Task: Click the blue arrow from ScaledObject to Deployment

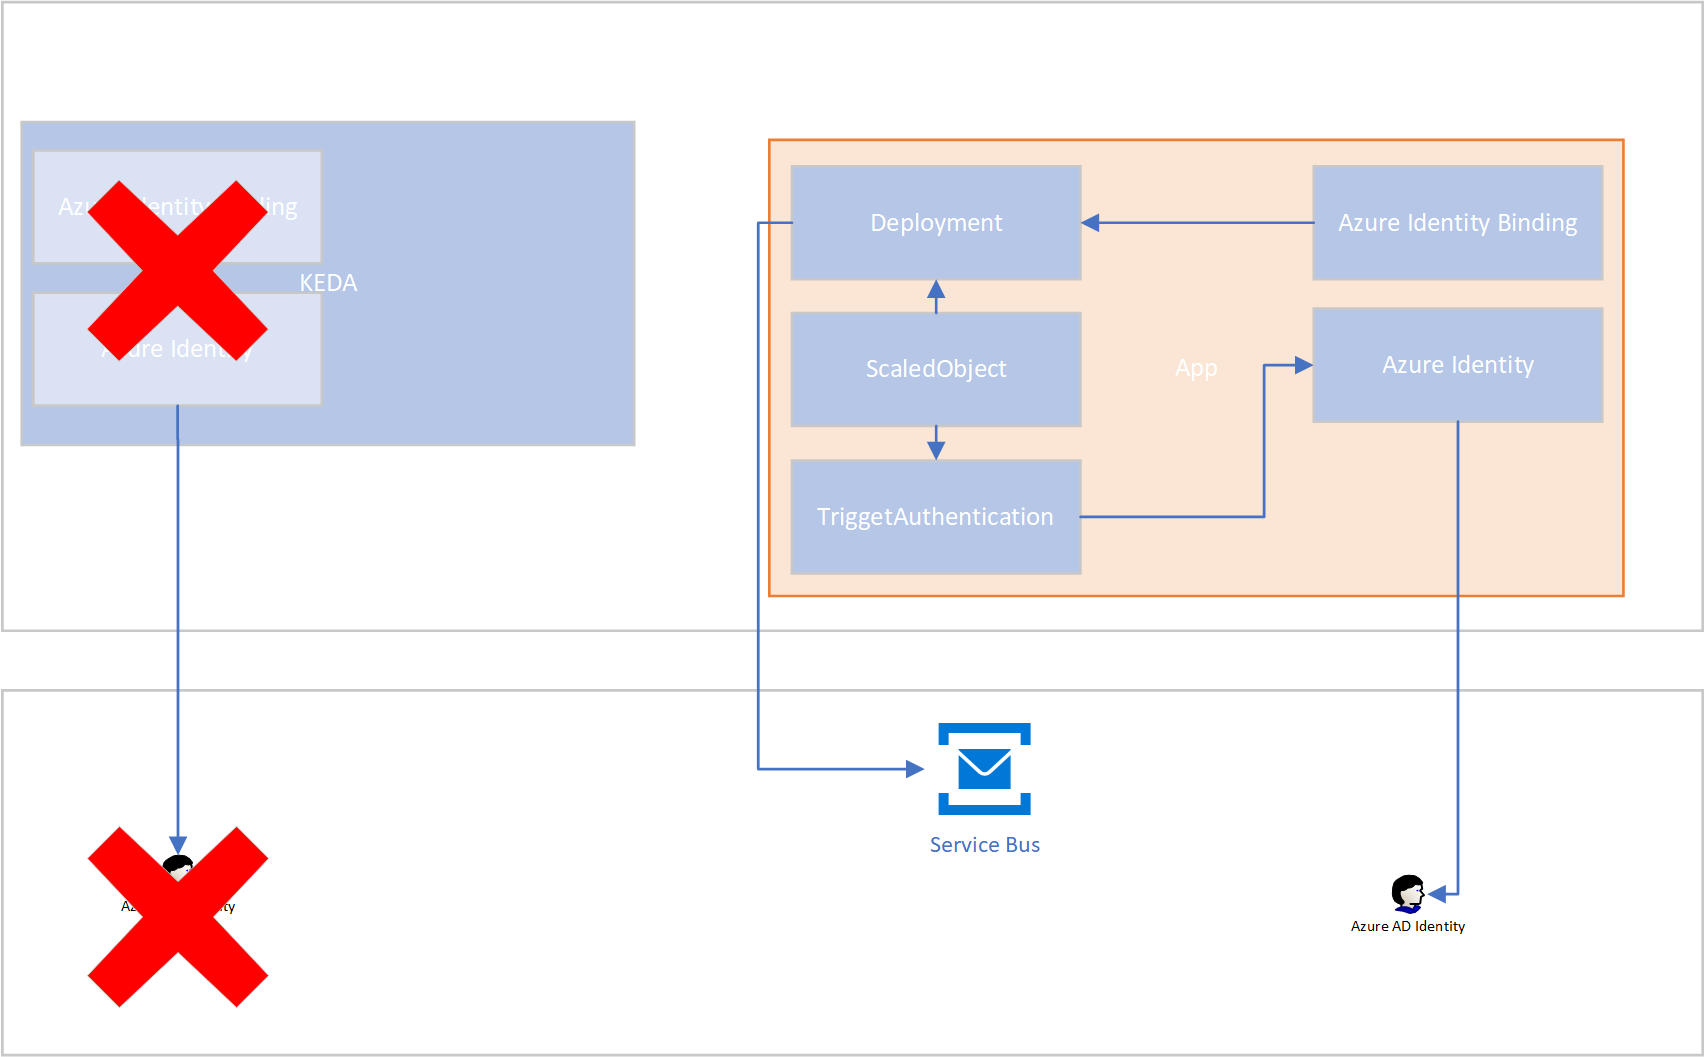Action: [935, 293]
